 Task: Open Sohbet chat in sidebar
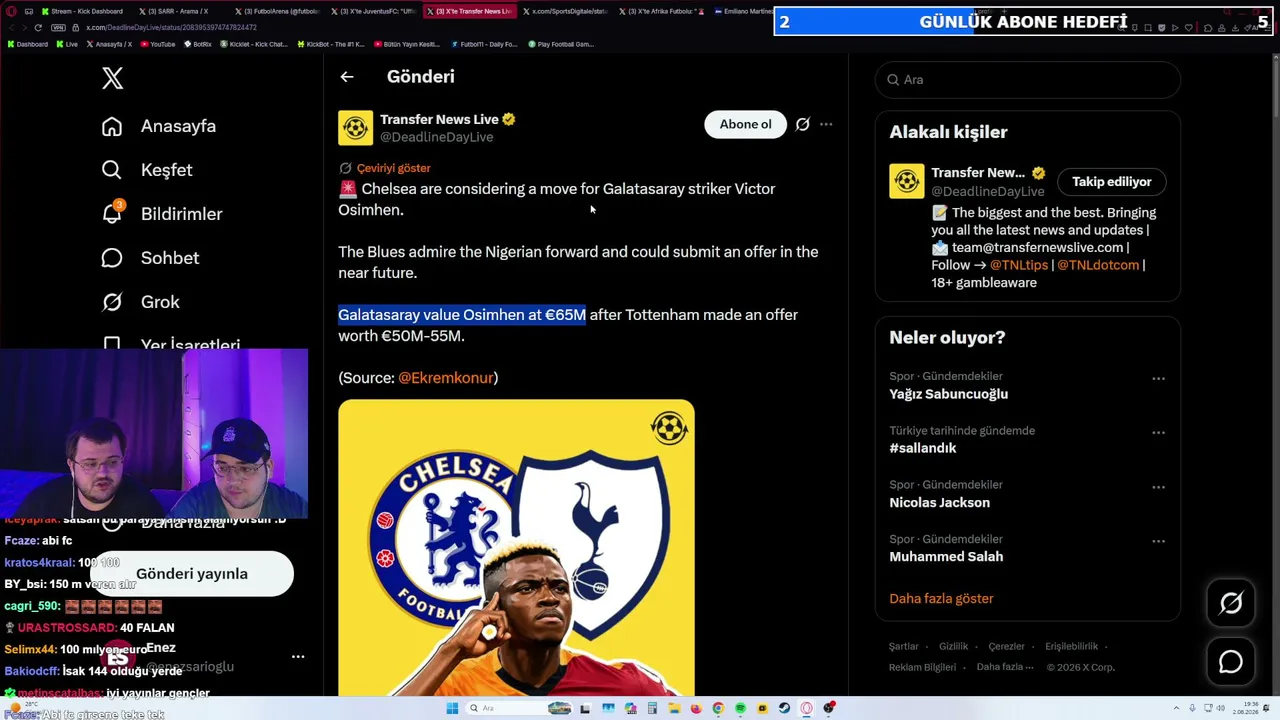(x=150, y=258)
